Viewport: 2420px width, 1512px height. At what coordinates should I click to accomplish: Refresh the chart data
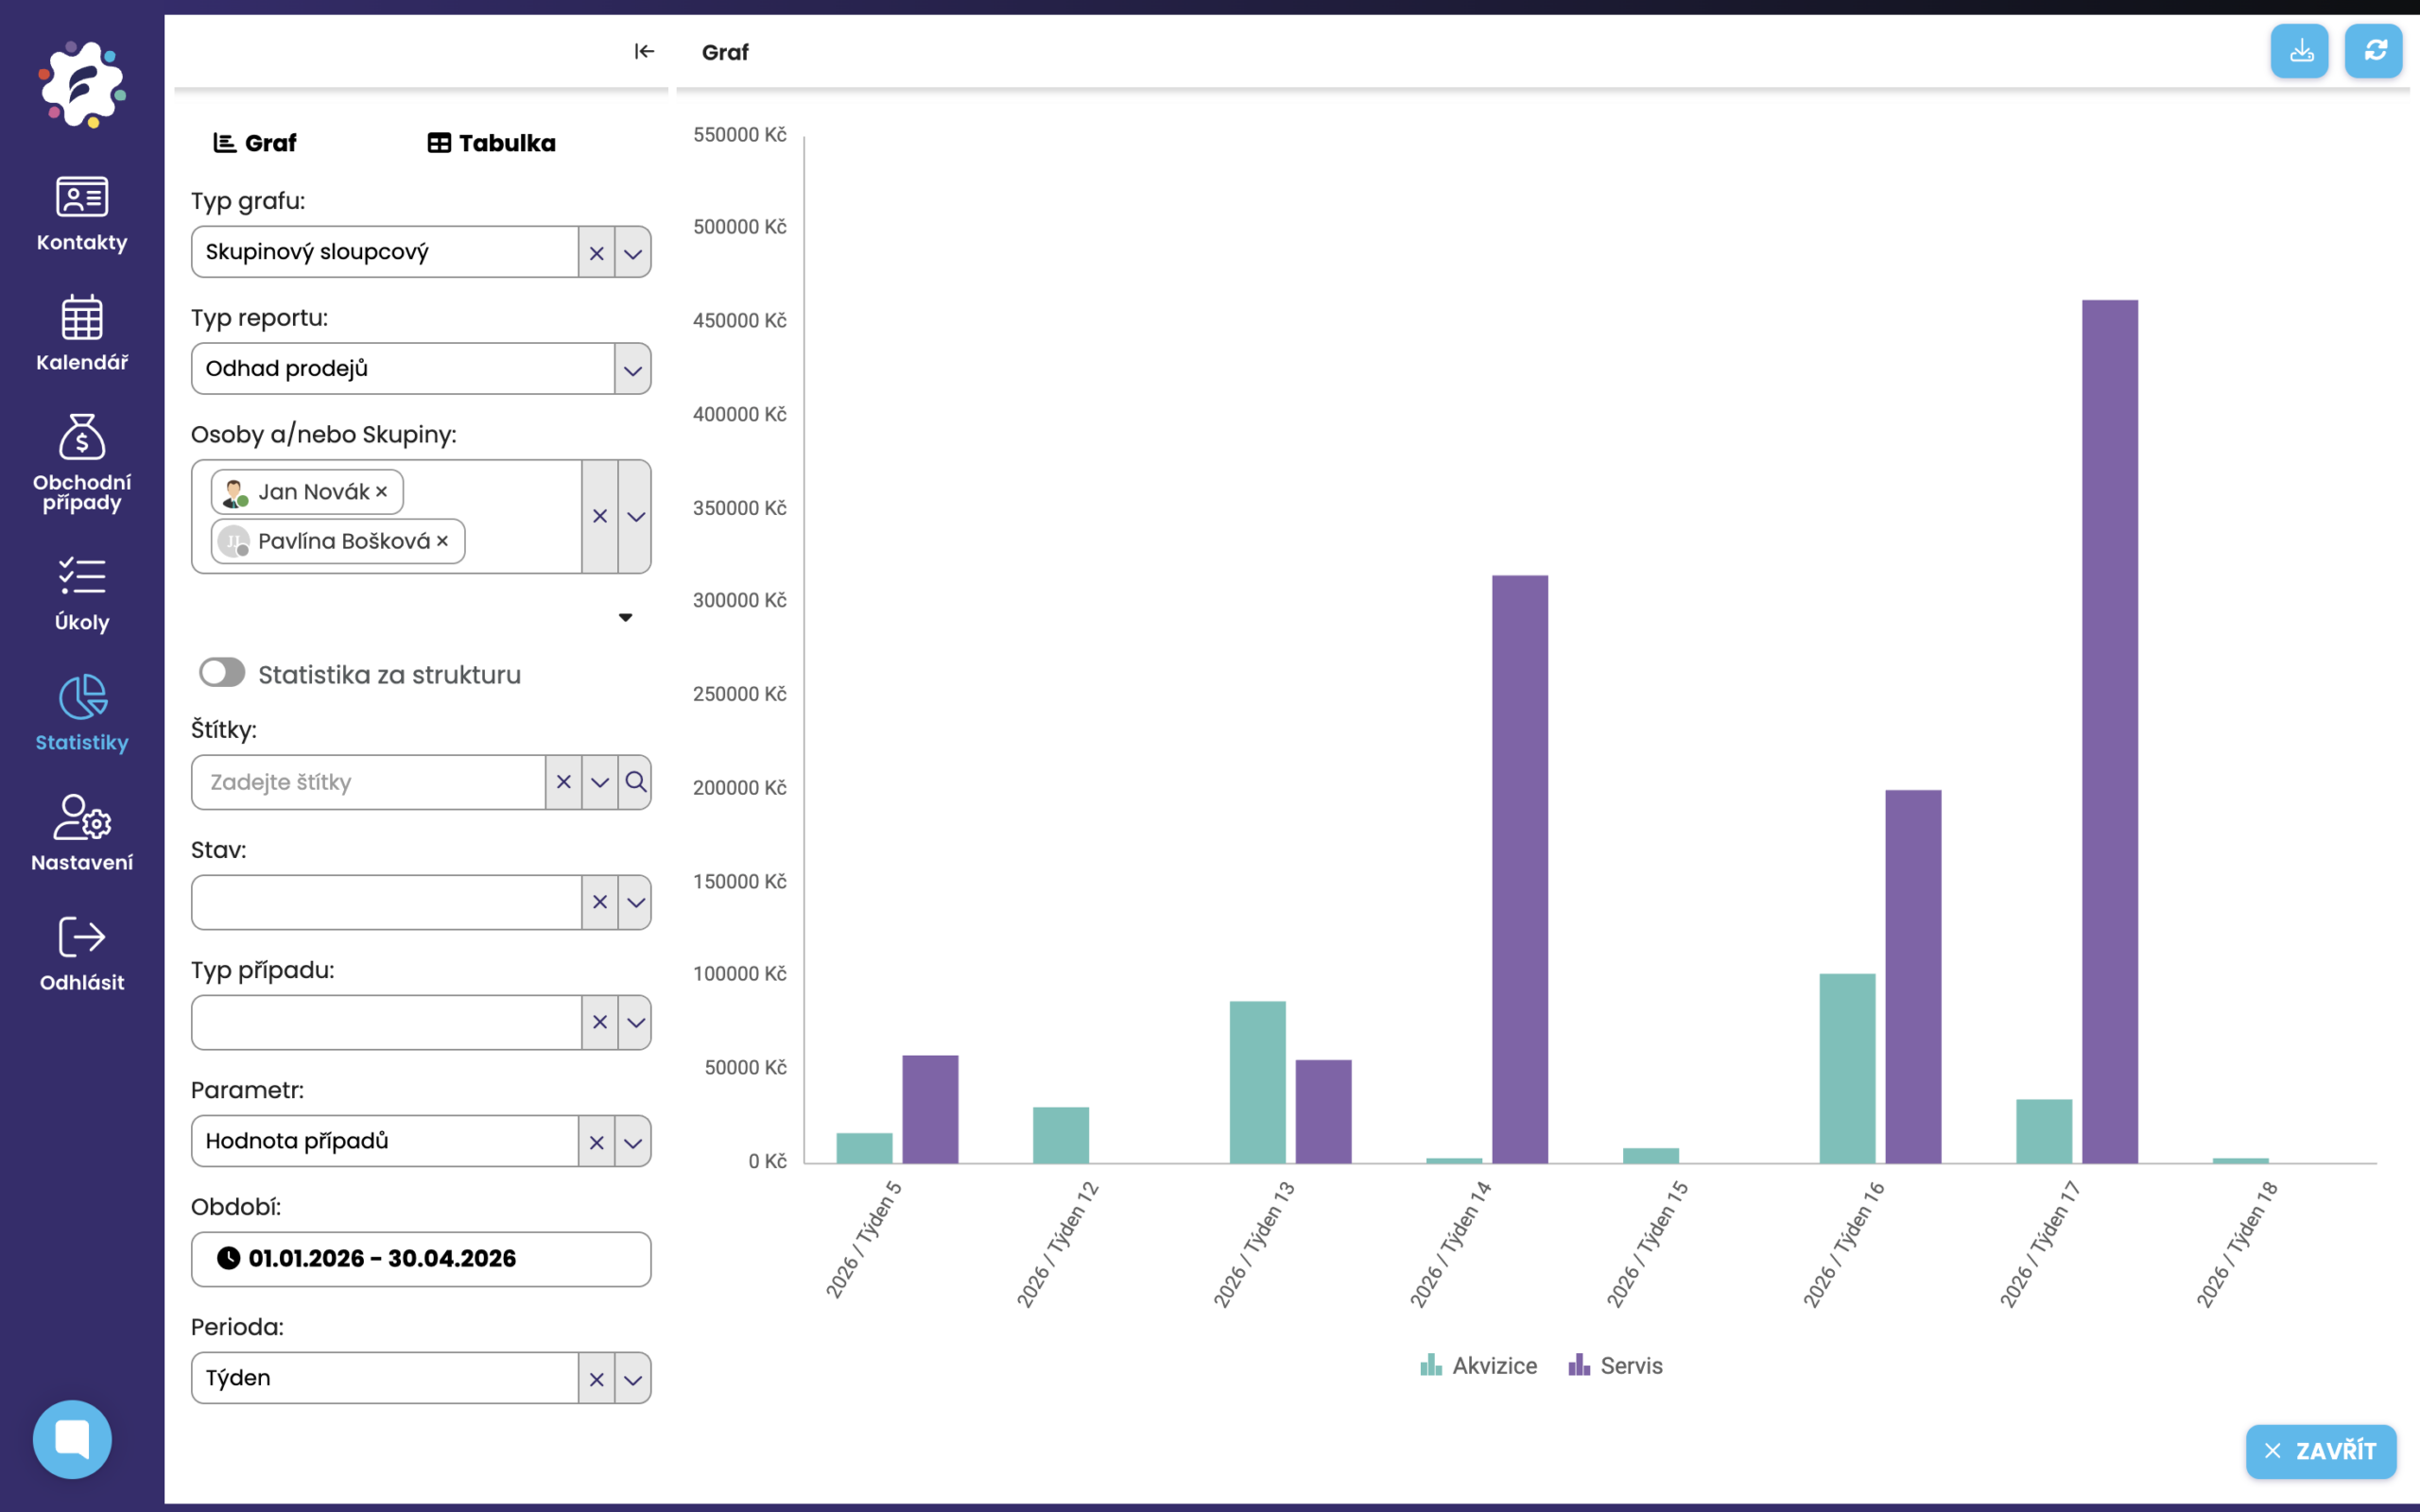coord(2373,51)
